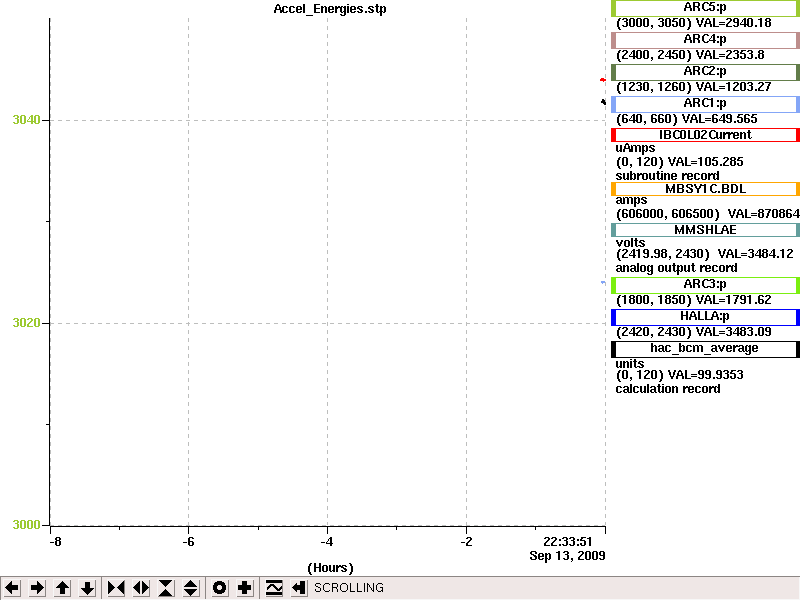This screenshot has width=800, height=600.
Task: Click the 3040 y-axis label
Action: coord(26,120)
